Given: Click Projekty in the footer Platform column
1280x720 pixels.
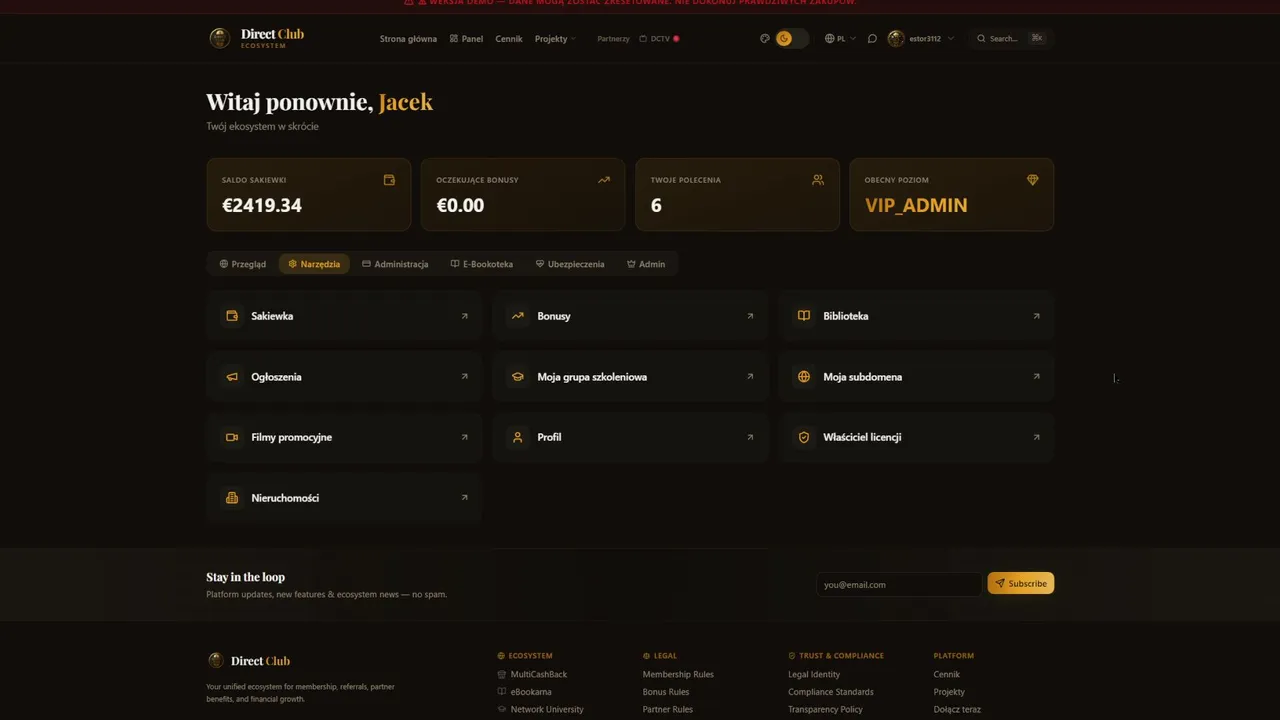Looking at the screenshot, I should (949, 692).
